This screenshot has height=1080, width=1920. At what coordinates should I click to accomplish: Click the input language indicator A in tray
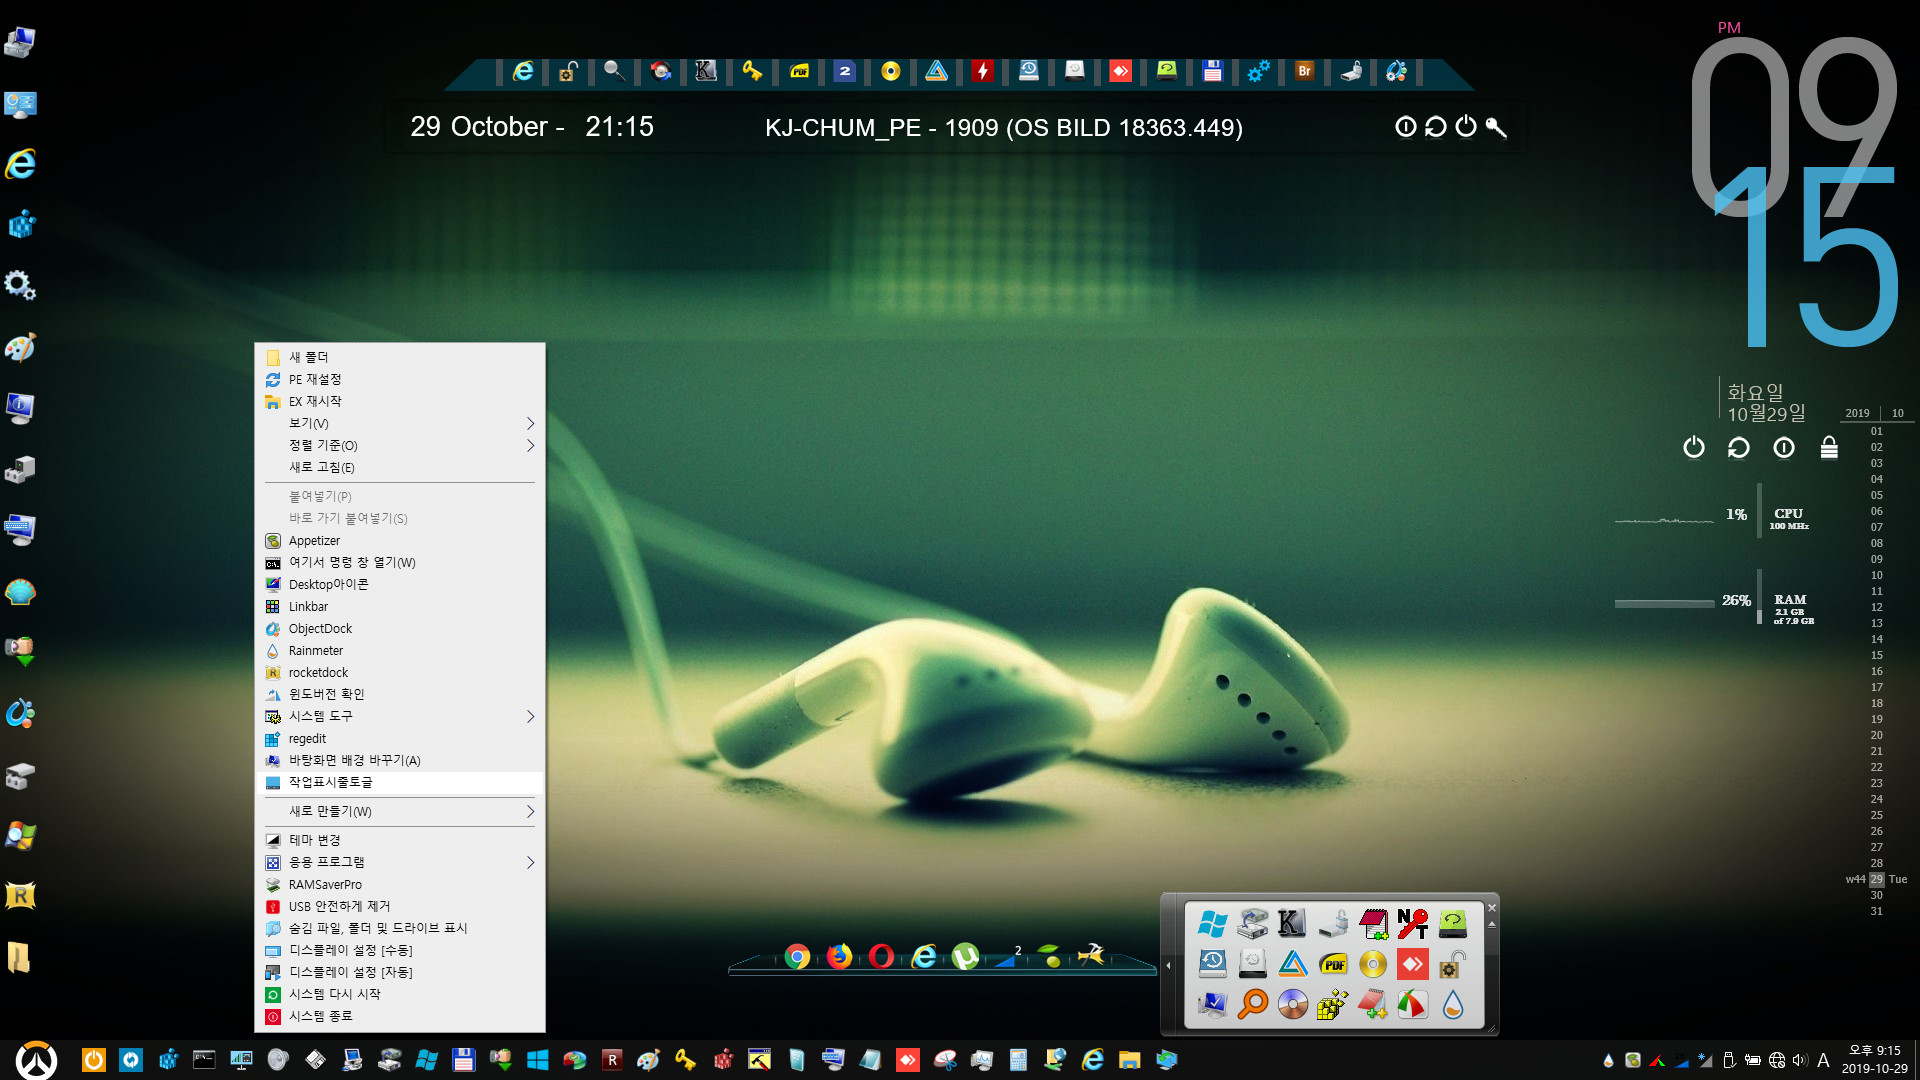pyautogui.click(x=1823, y=1060)
